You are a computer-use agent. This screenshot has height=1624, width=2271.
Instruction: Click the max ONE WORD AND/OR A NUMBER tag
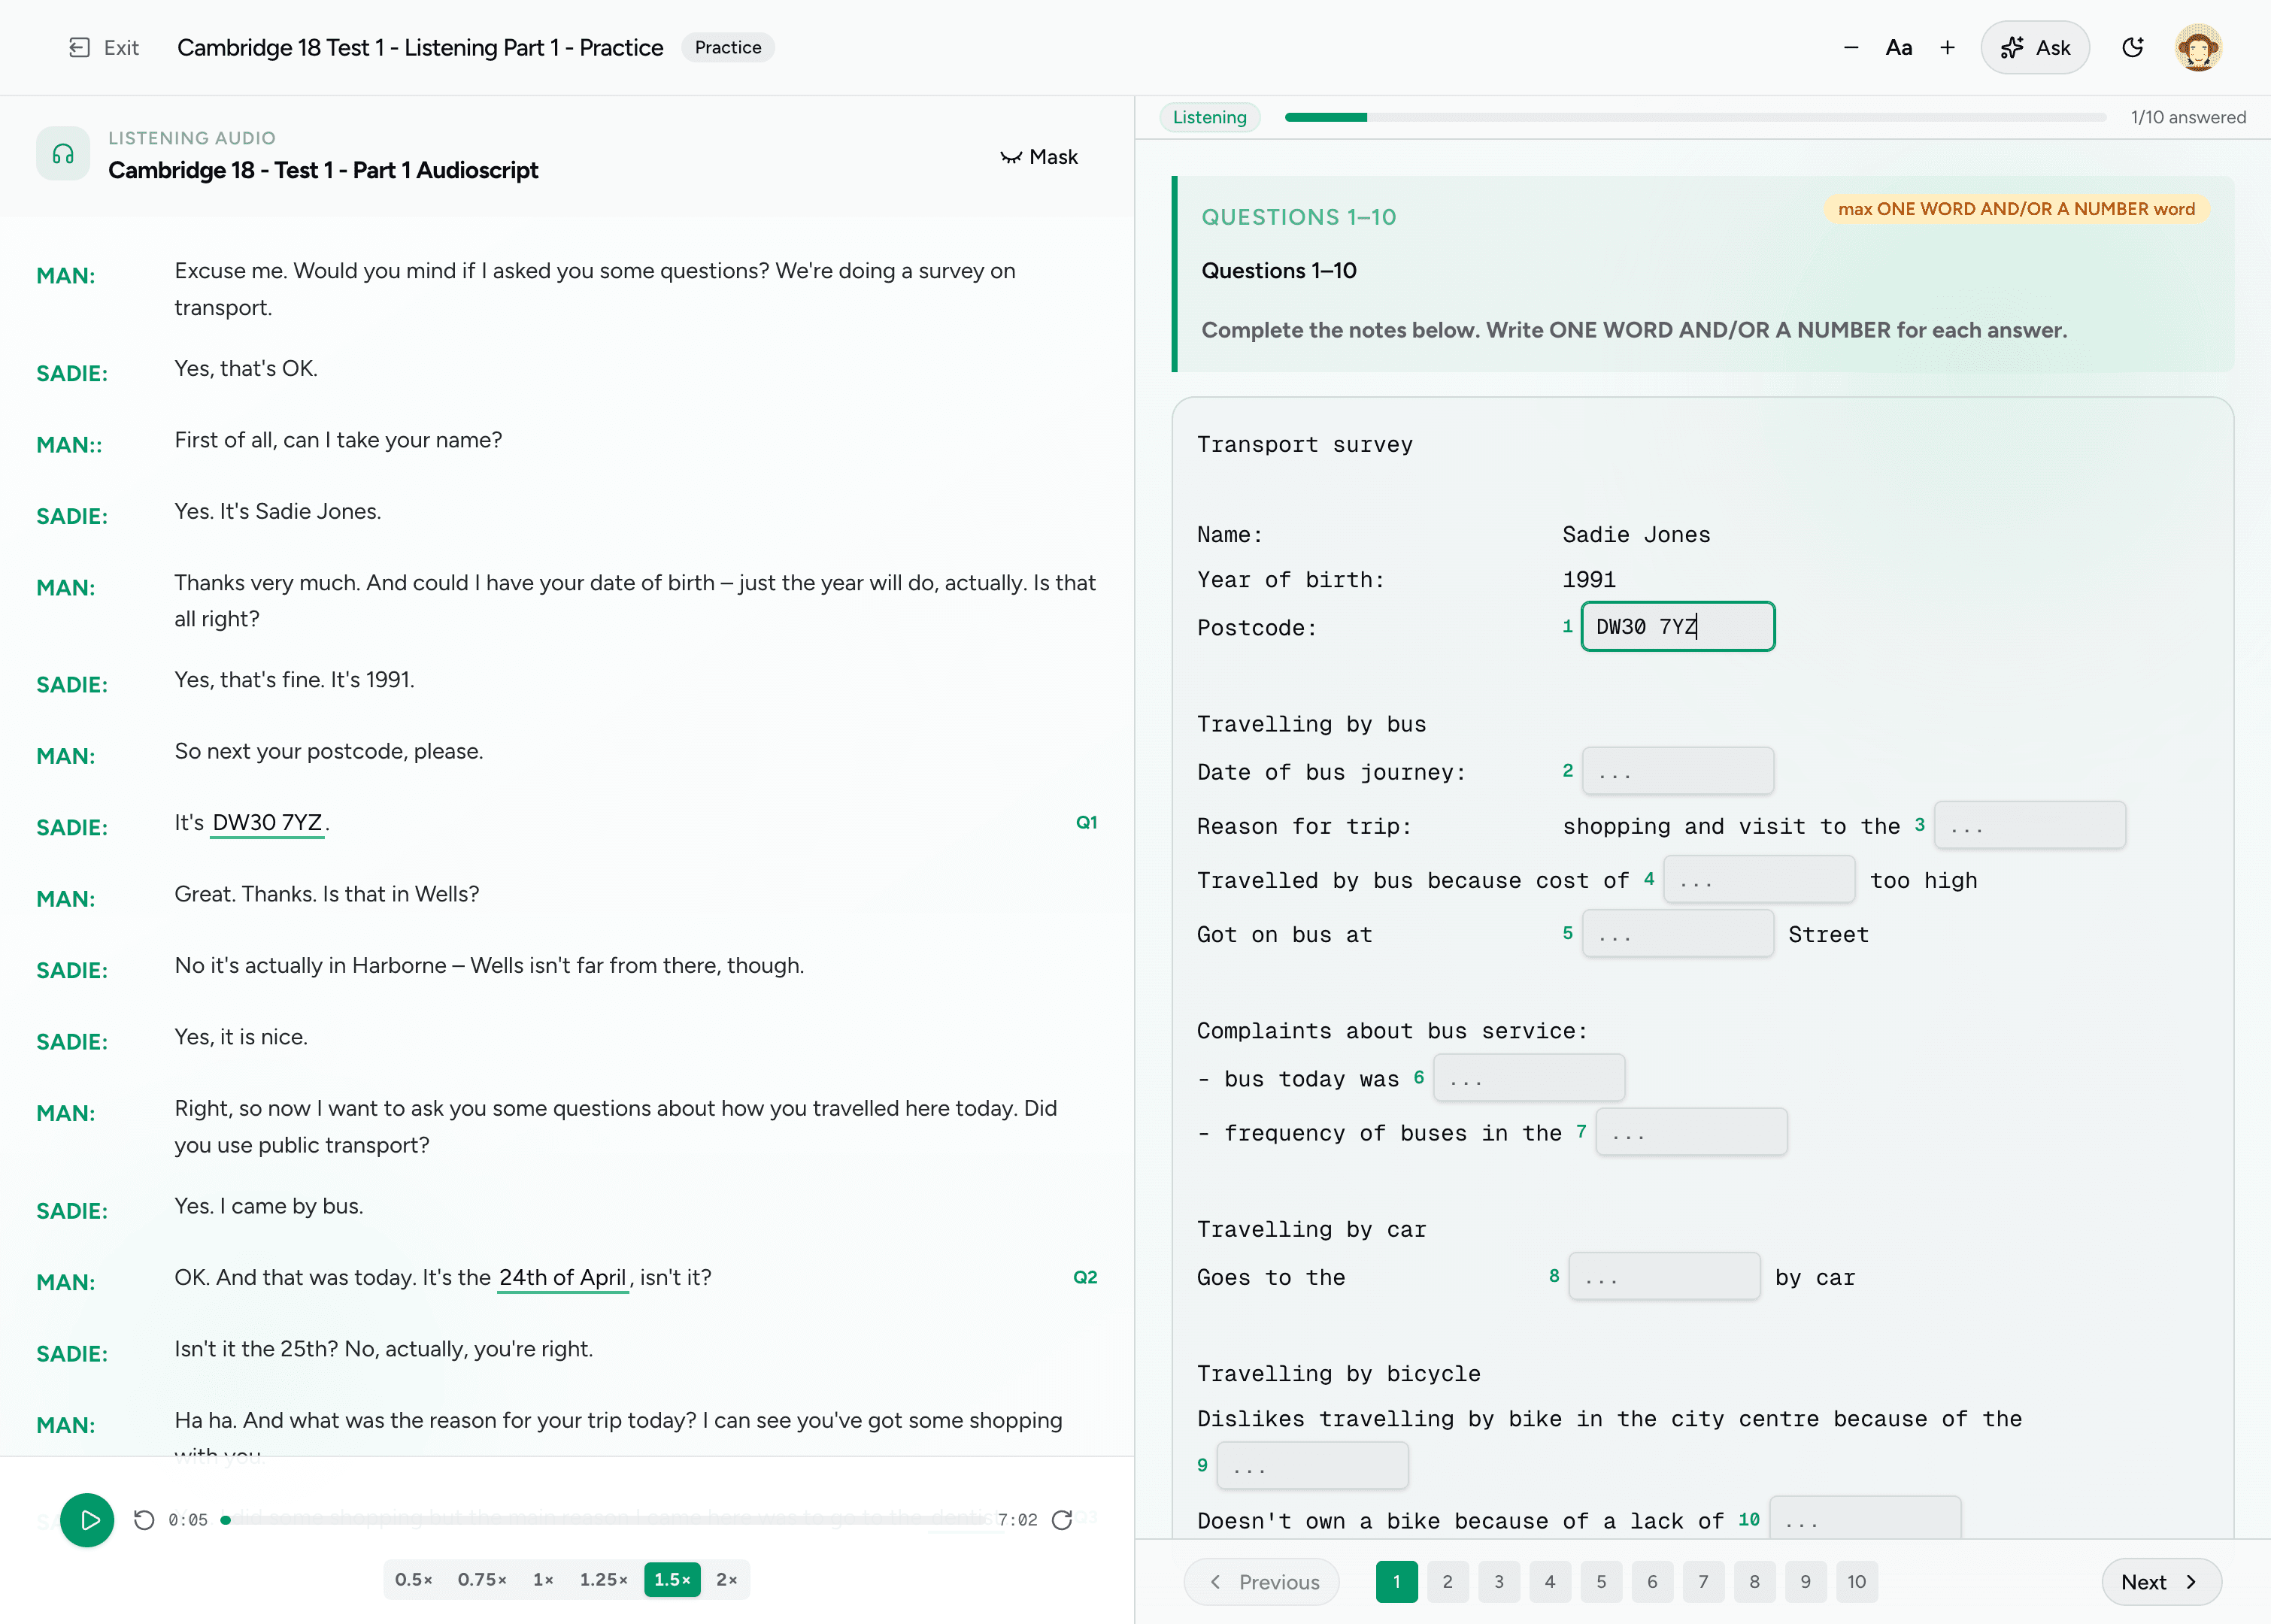[x=2016, y=209]
